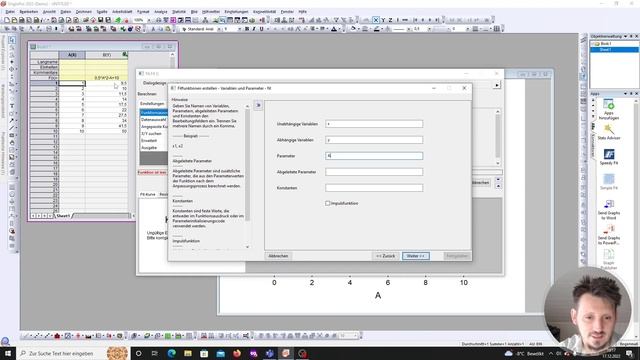Focus the Parameter input field
640x360 pixels.
point(374,156)
